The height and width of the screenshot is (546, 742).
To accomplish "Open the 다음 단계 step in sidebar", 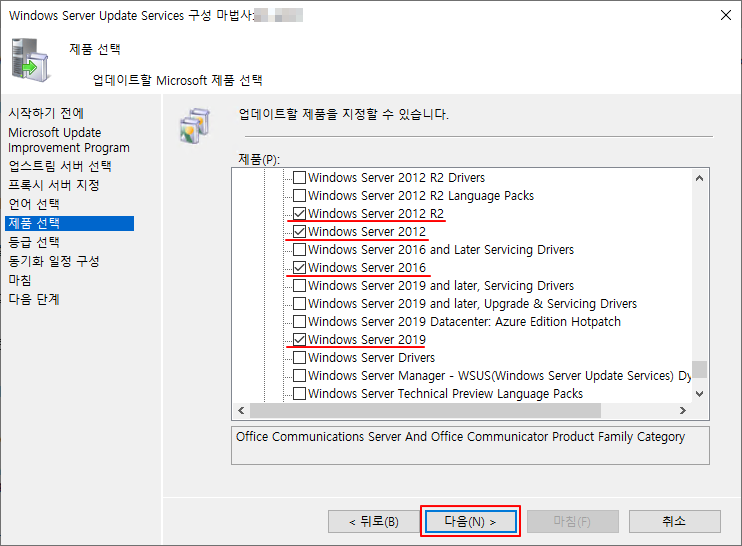I will [34, 299].
